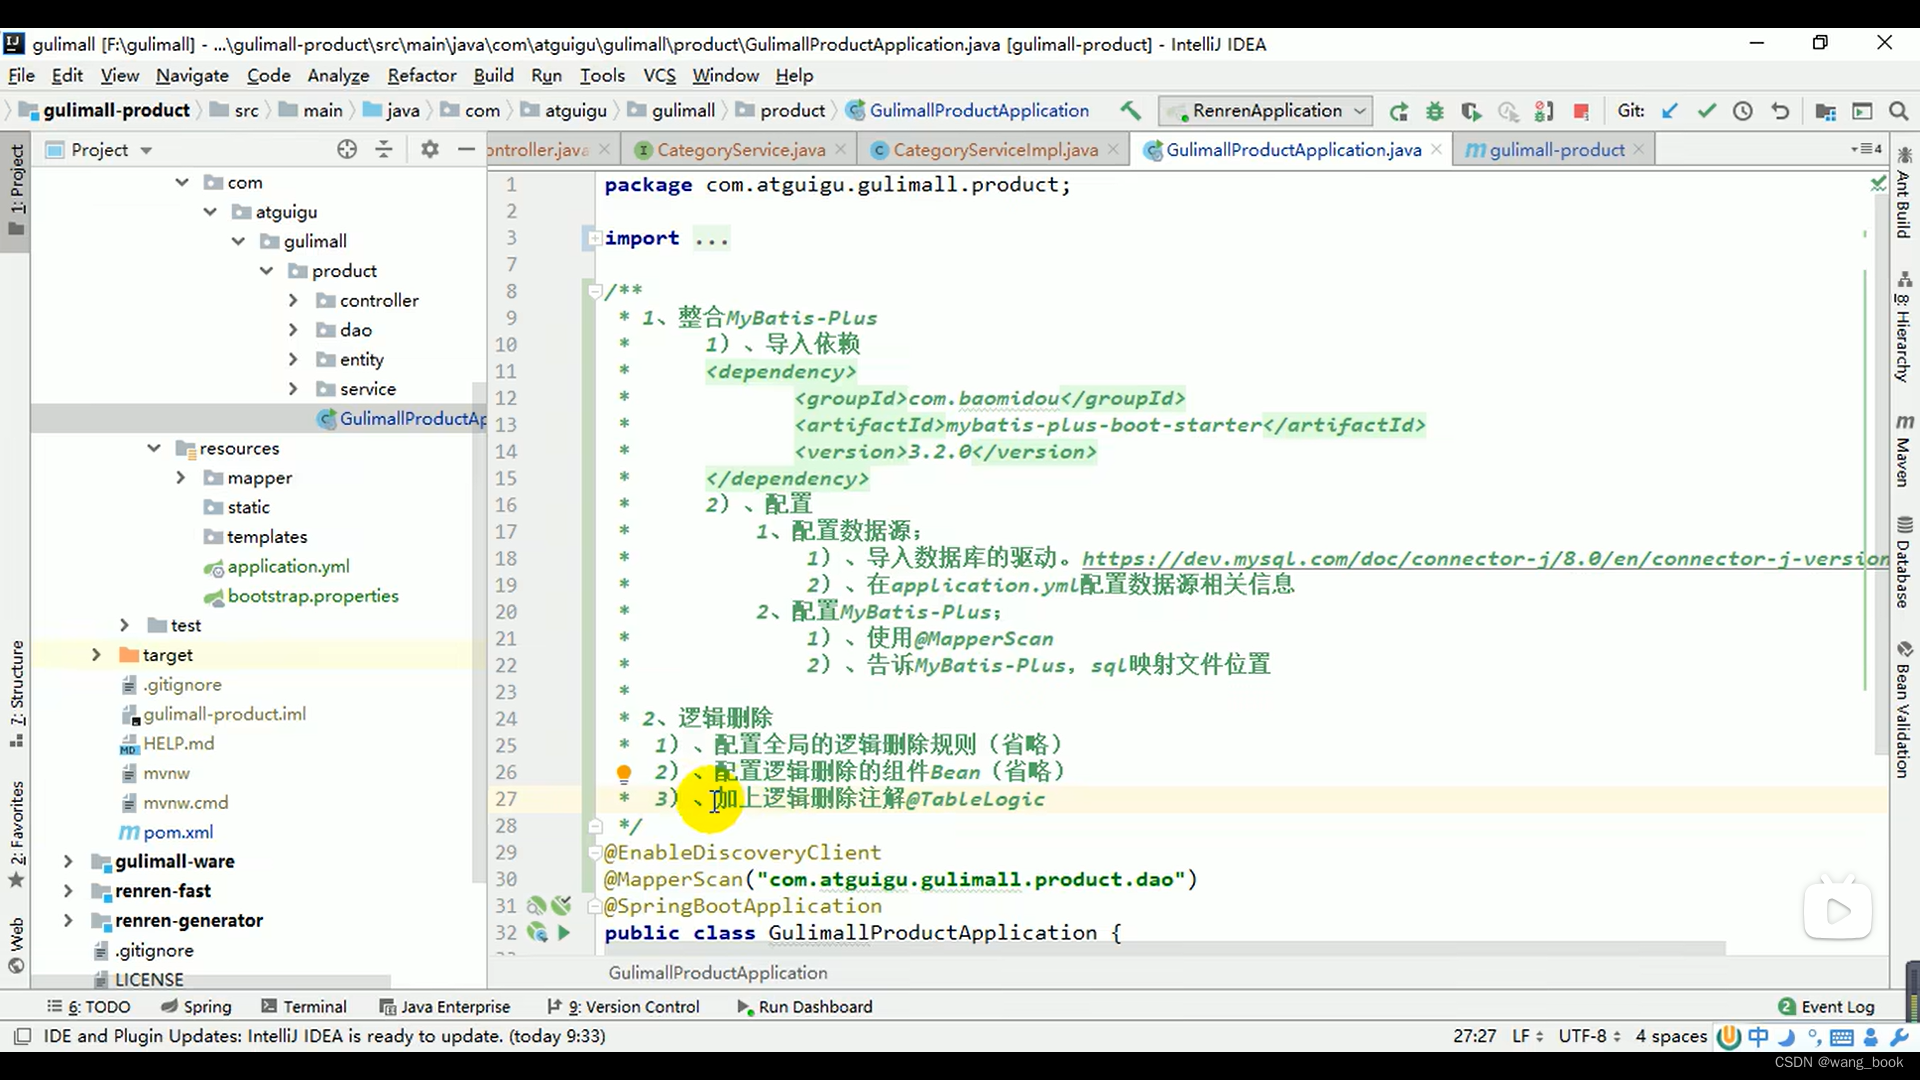Click the Git update project arrow icon
Image resolution: width=1920 pixels, height=1080 pixels.
click(1670, 111)
